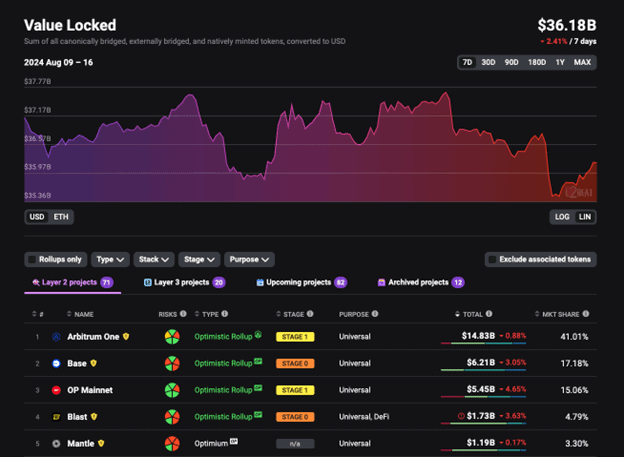Sort table by TYPE column

coord(207,314)
